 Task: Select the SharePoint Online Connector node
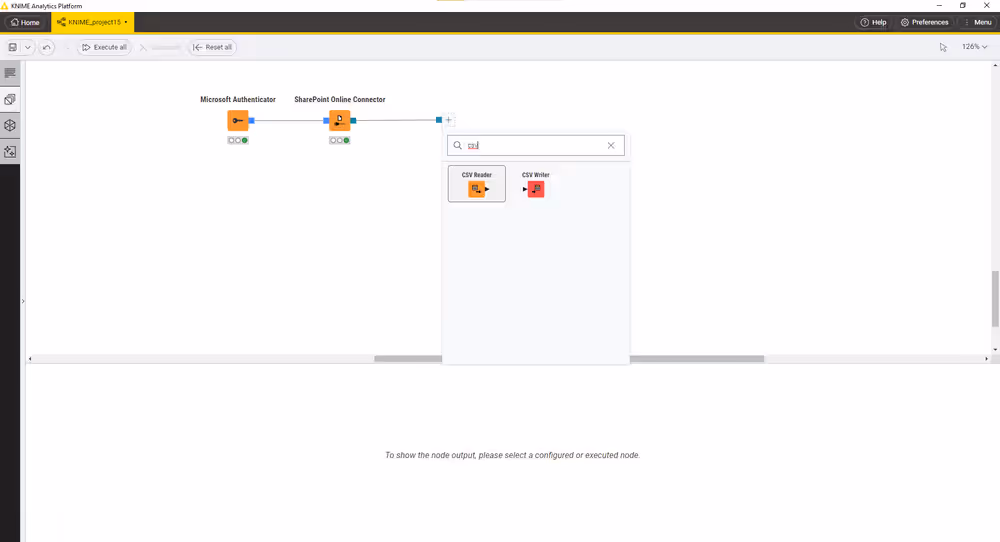point(340,121)
